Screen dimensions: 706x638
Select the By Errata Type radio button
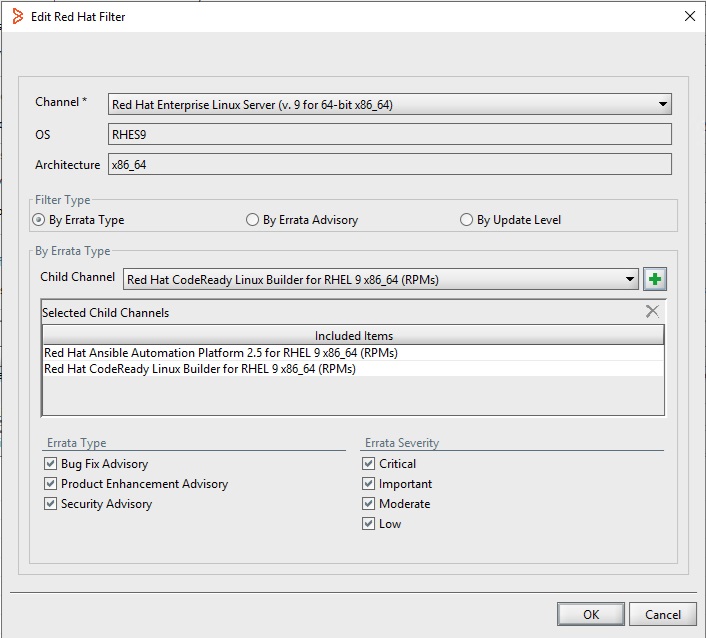point(40,220)
